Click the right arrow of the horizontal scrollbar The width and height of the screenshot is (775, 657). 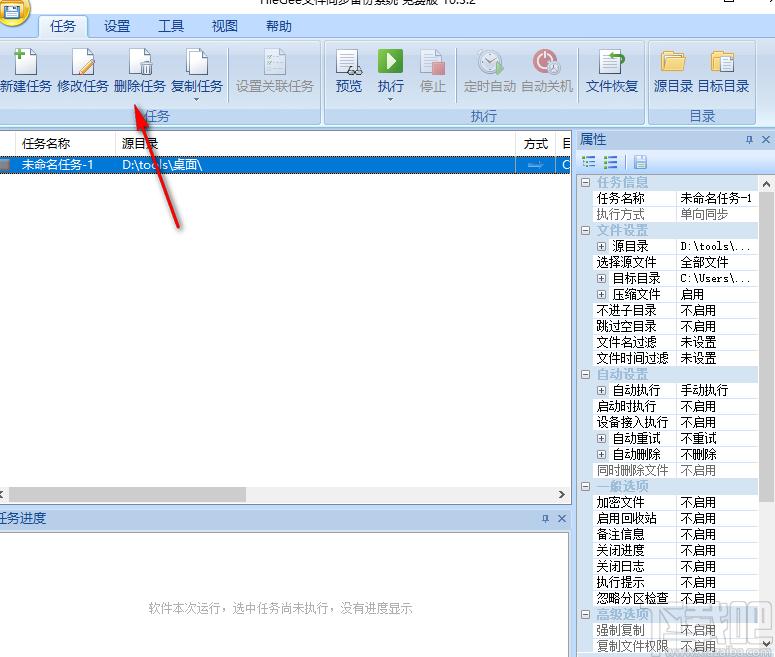pos(561,494)
